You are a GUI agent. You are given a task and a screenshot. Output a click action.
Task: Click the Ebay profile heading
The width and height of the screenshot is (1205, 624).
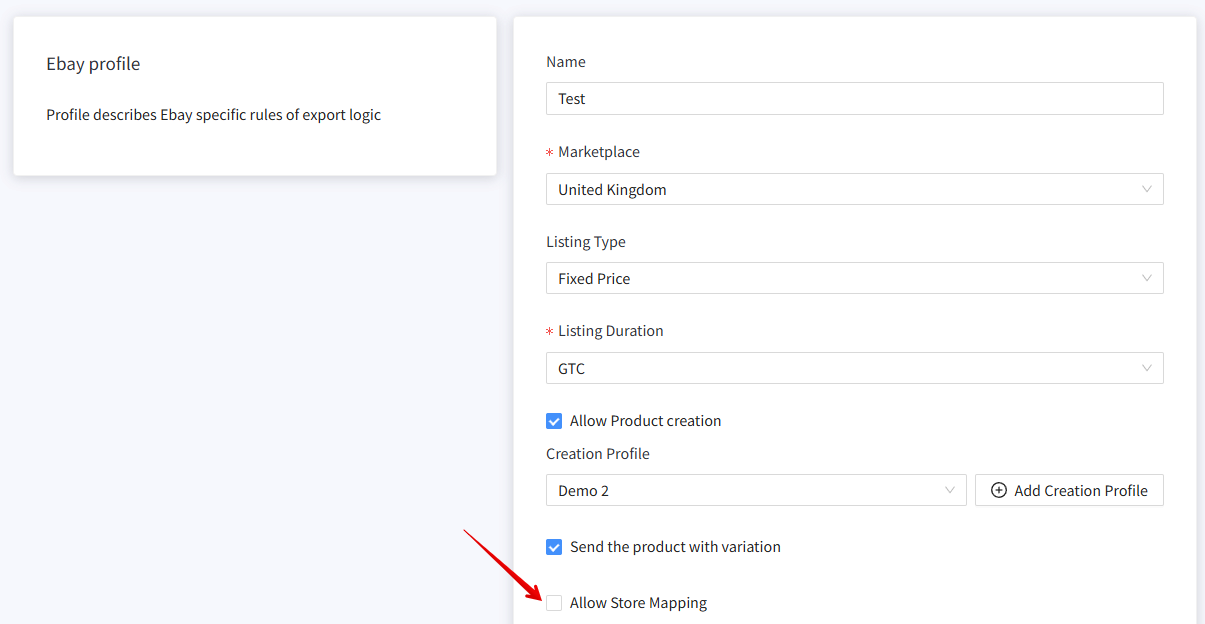(x=93, y=64)
